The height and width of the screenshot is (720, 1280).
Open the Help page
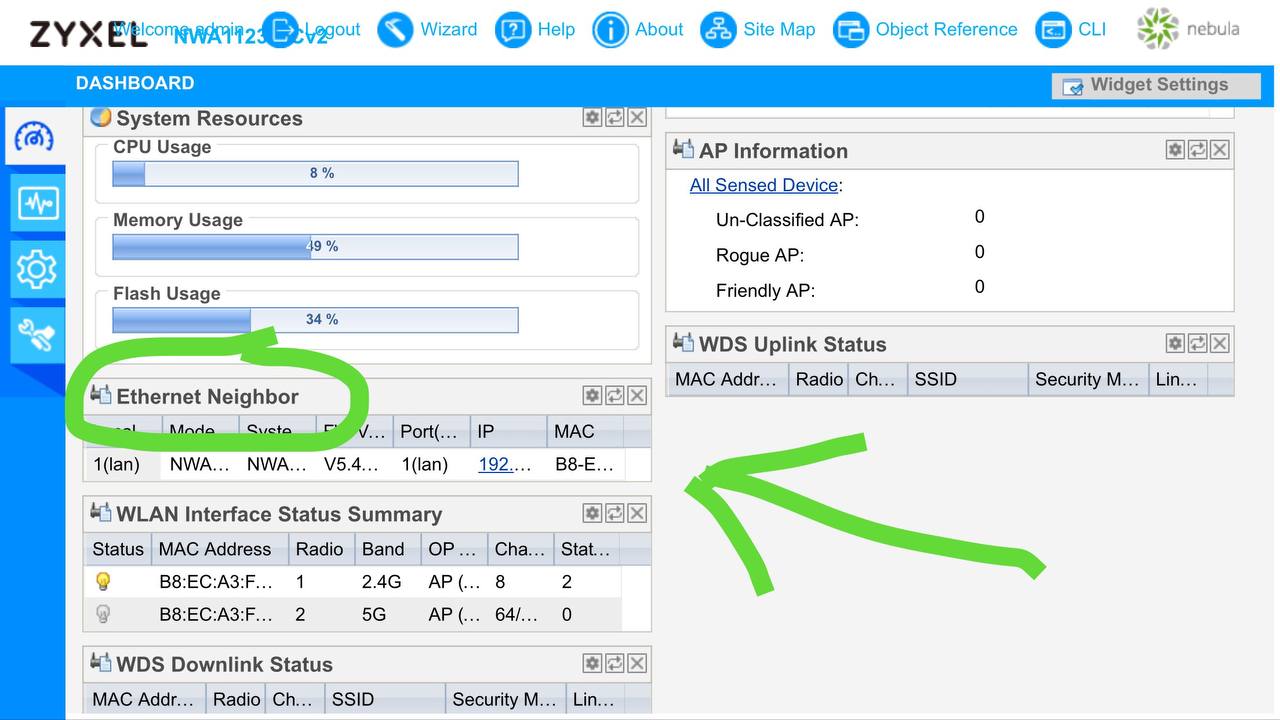tap(535, 30)
